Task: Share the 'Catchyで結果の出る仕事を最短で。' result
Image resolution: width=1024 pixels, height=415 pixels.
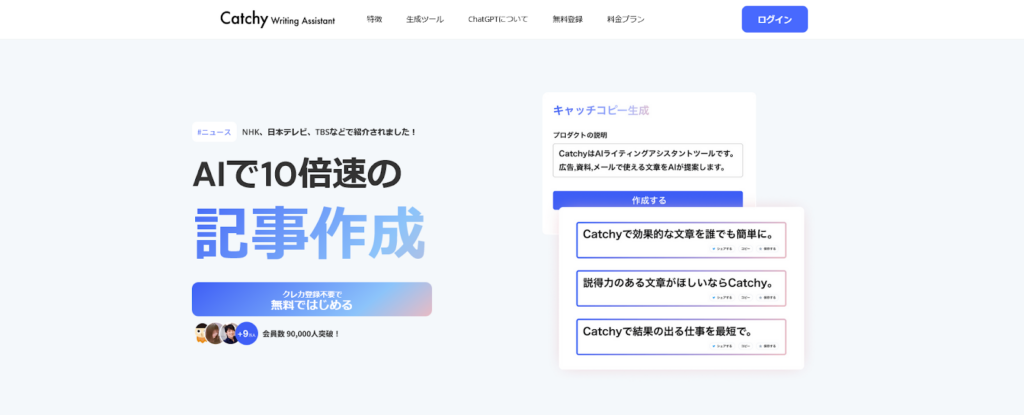Action: (723, 346)
